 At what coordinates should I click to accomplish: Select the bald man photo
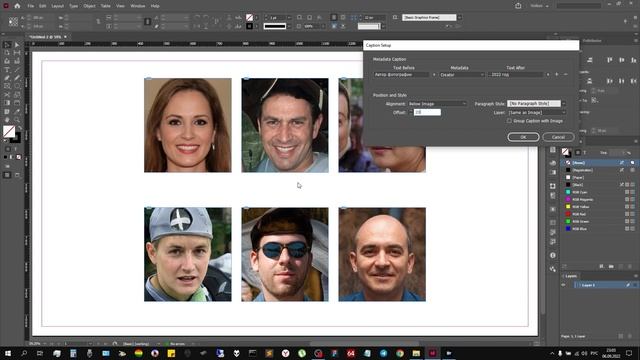(x=382, y=255)
